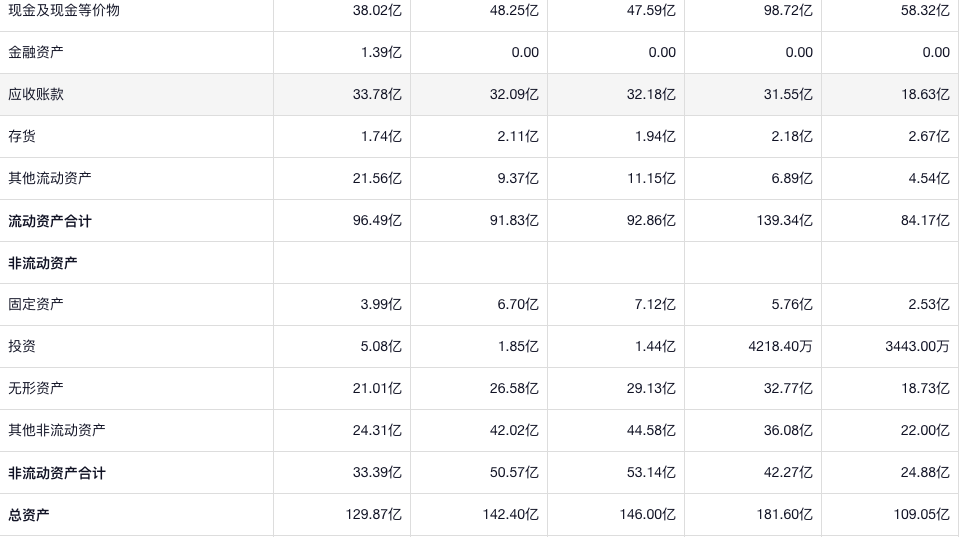The image size is (961, 537).
Task: Click the 其他非流动资产 row label
Action: click(x=57, y=431)
